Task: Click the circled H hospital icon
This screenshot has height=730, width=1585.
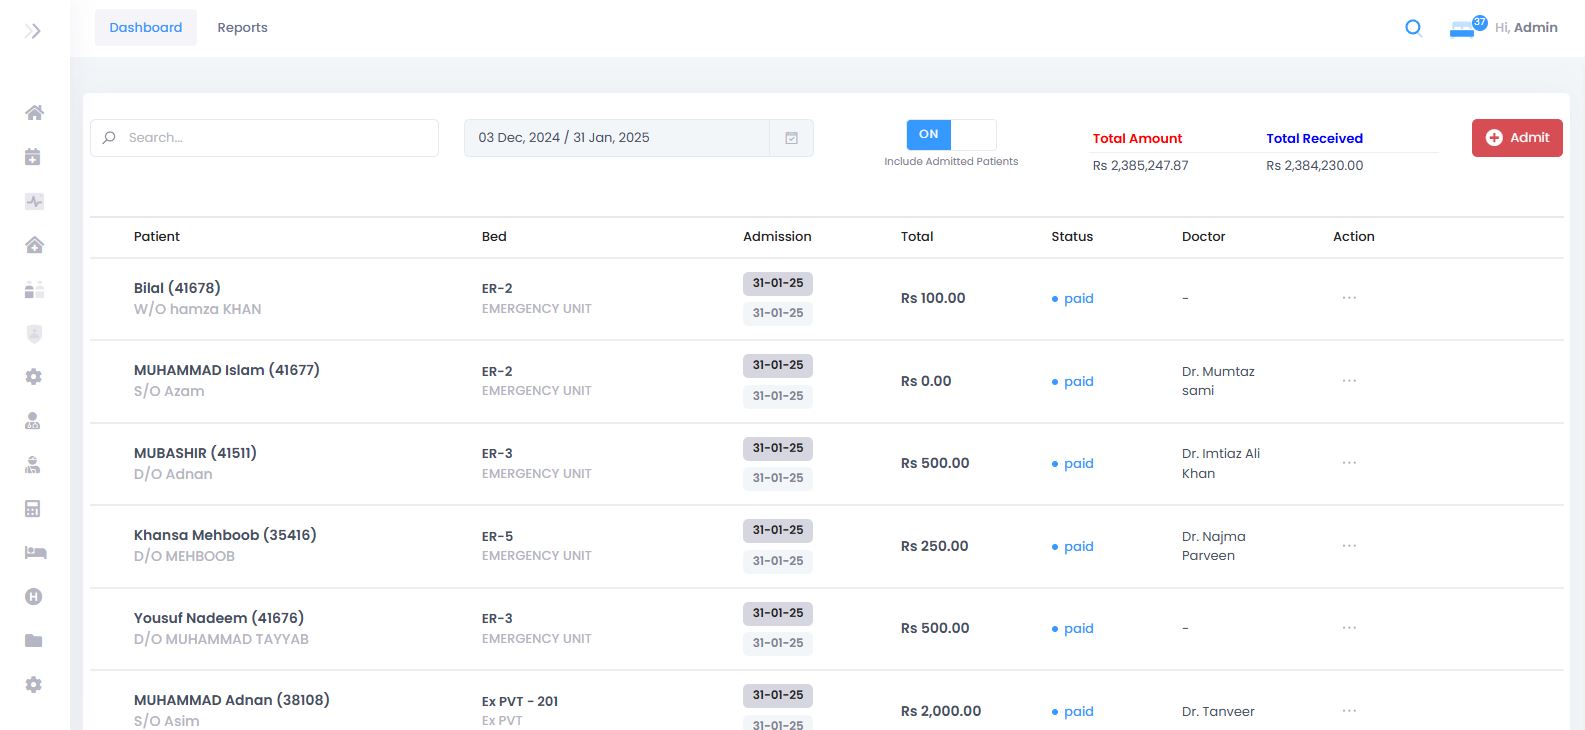Action: tap(34, 597)
